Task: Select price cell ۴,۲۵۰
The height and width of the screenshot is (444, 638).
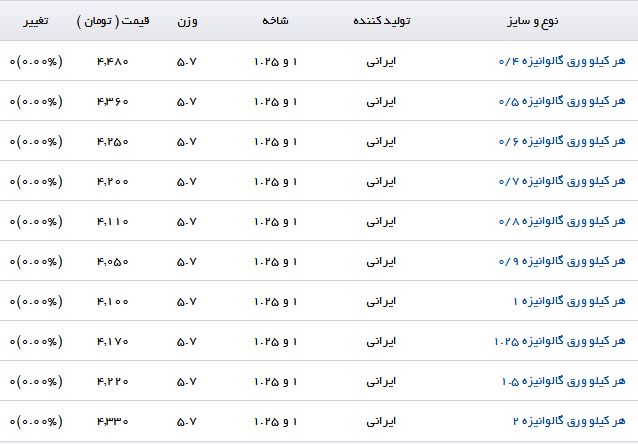Action: [x=113, y=142]
